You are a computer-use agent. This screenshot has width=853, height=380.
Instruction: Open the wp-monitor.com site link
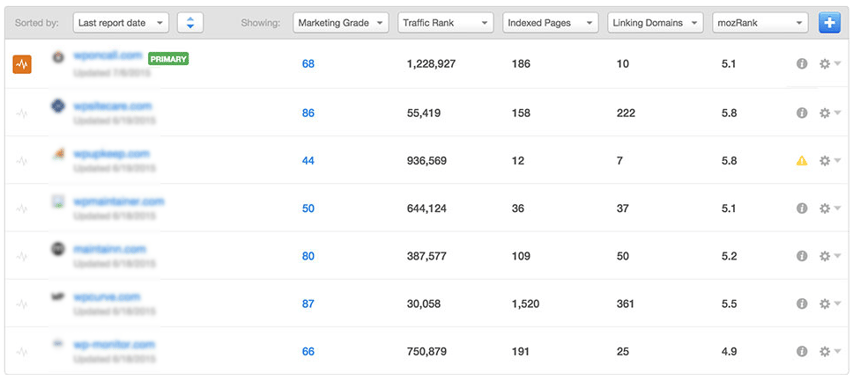tap(114, 345)
